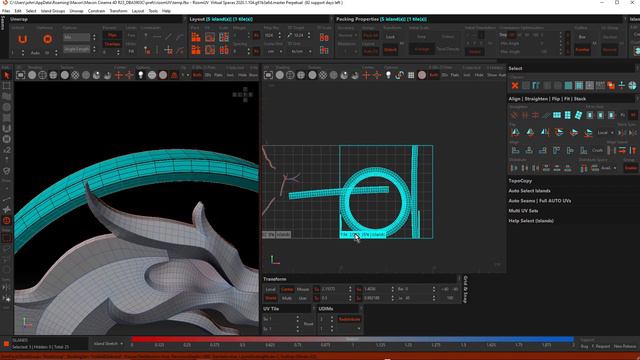Click the link icon in UV viewport toolbar
Screen dimensions: 640x360
[400, 75]
